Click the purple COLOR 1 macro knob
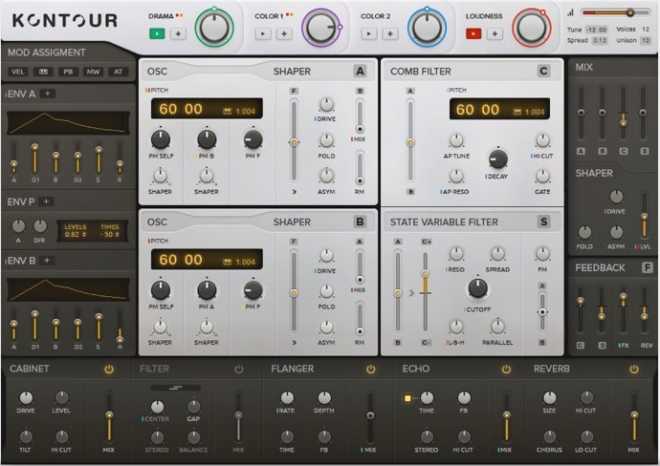This screenshot has height=466, width=660. [x=321, y=28]
